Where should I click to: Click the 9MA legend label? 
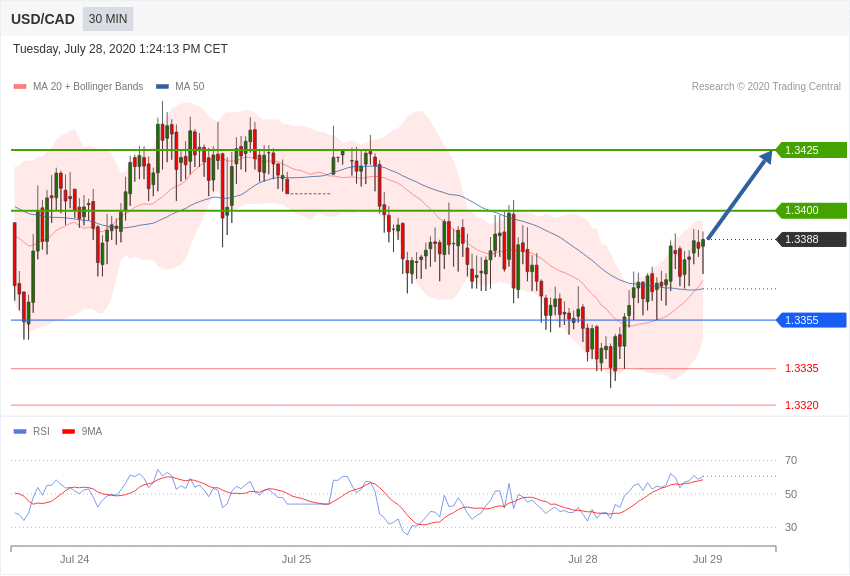92,431
